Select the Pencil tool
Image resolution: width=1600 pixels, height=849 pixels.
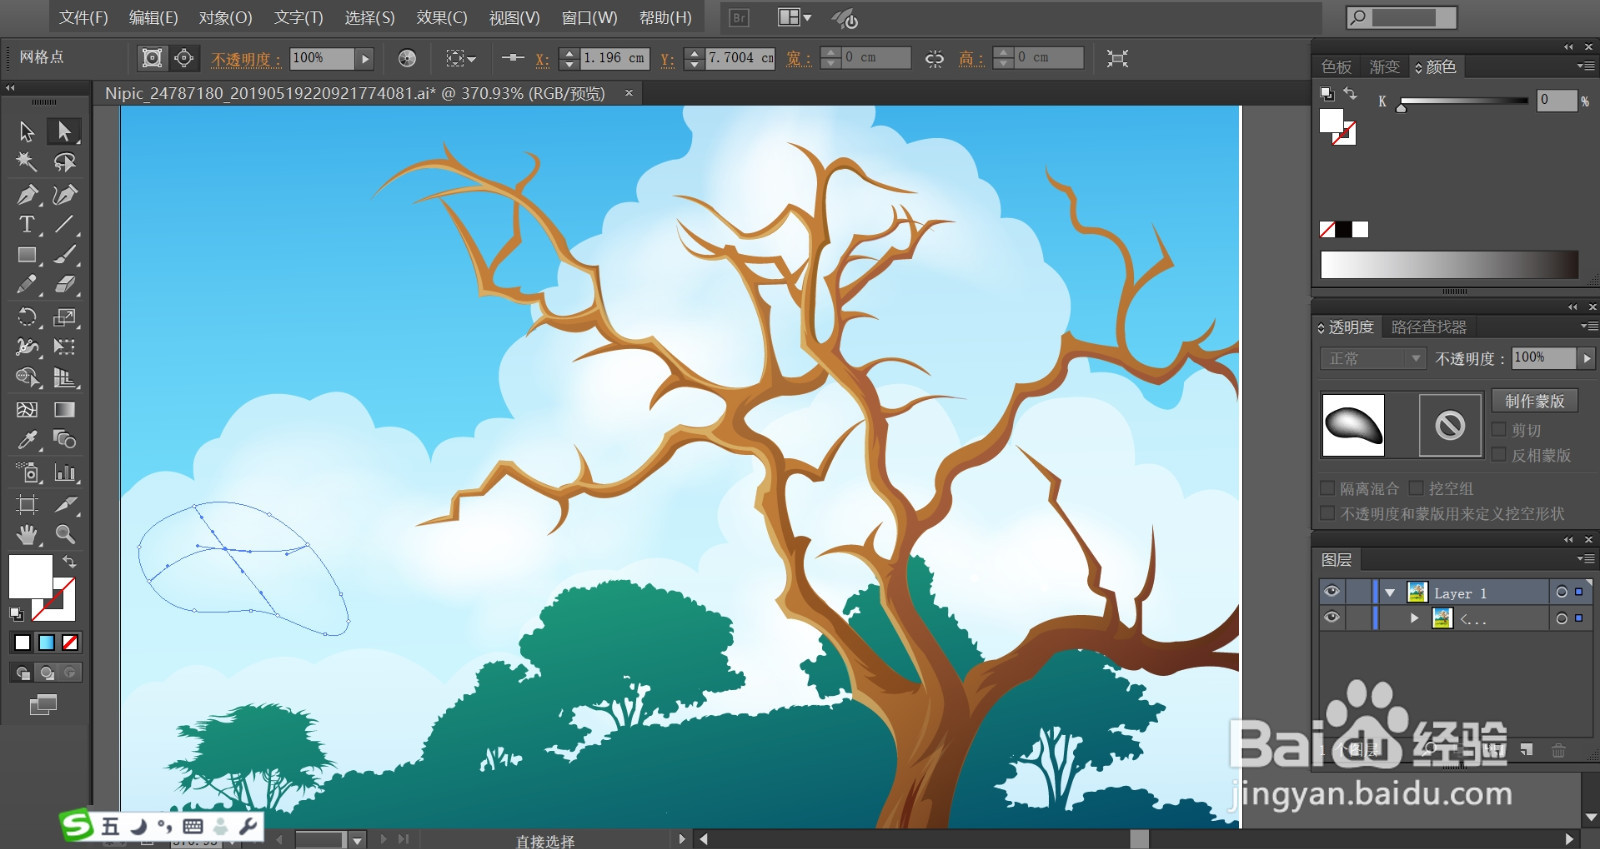tap(27, 285)
